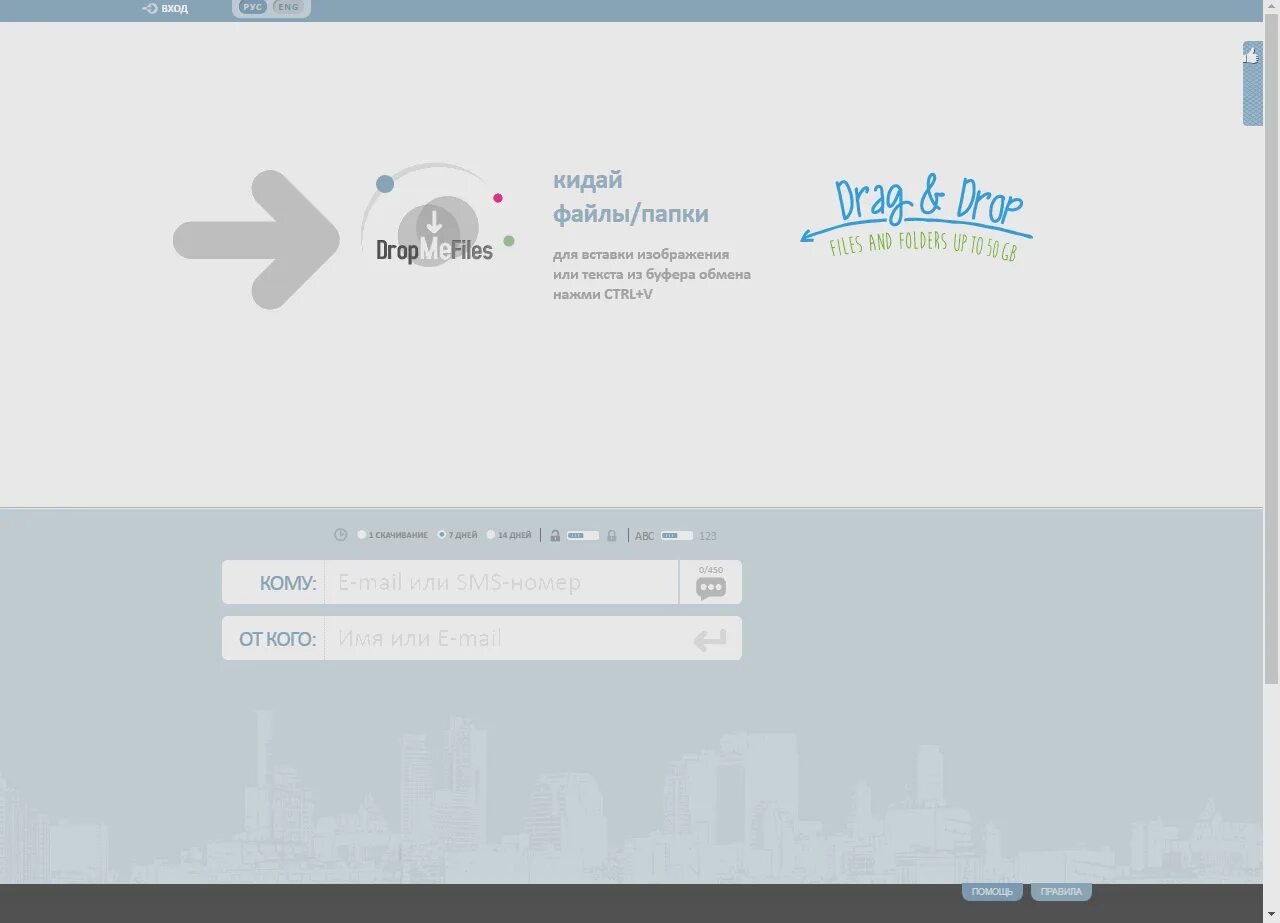Screen dimensions: 1280x923
Task: Select the 1 скачивание option
Action: point(393,535)
